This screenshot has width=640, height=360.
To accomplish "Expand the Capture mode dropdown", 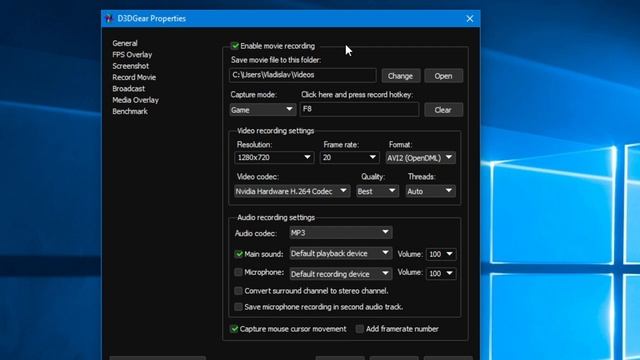I will point(262,109).
